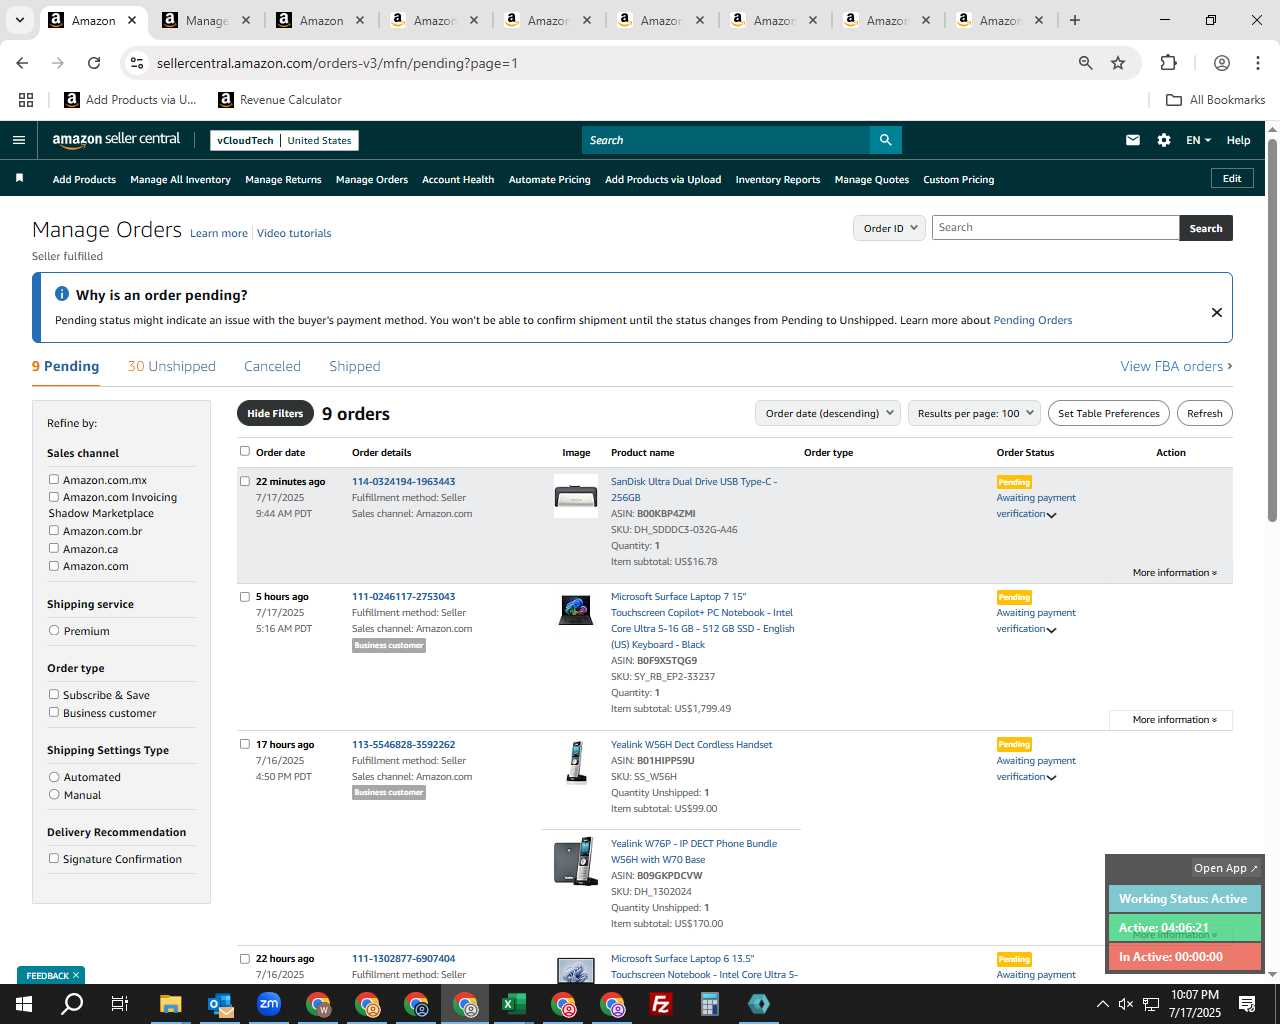
Task: Check the Amazon.ca filter
Action: coord(54,548)
